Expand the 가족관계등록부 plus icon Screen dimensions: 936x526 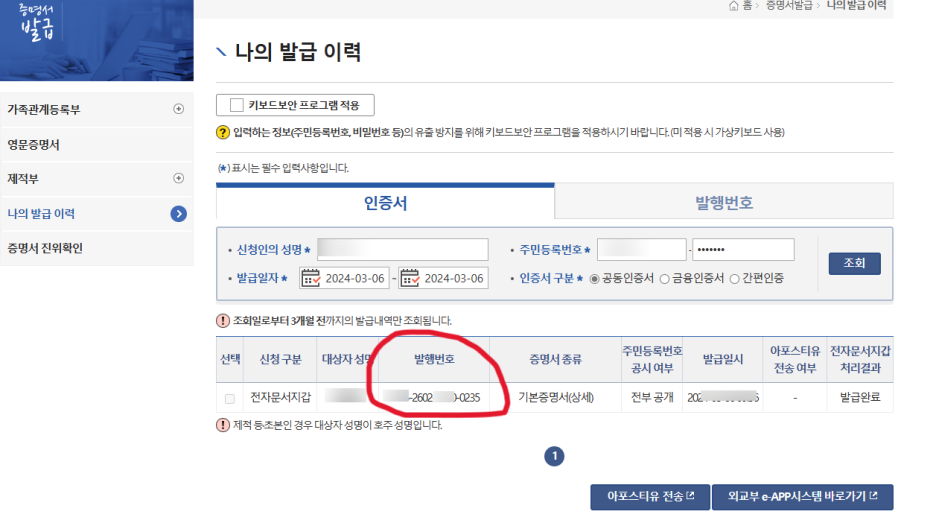(178, 109)
